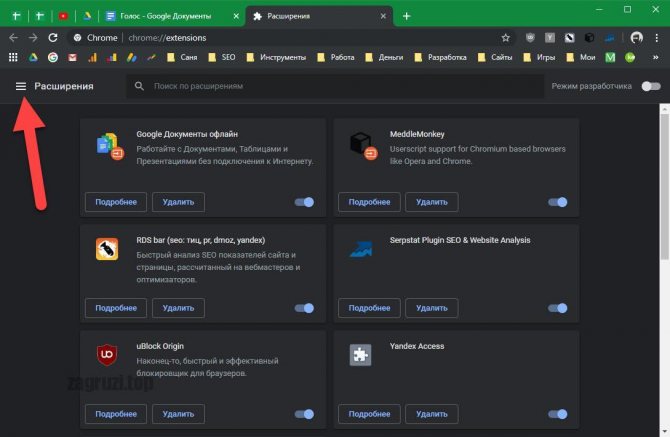Screen dimensions: 670x437
Task: Toggle off Serpstat Plugin extension
Action: 558,308
